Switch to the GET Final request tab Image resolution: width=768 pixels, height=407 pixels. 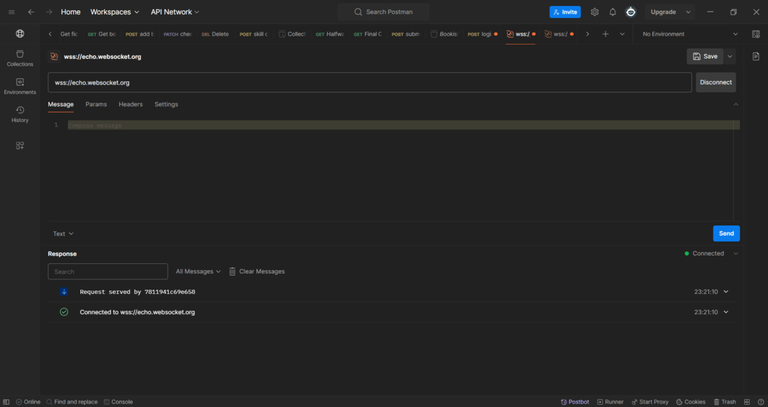click(367, 34)
